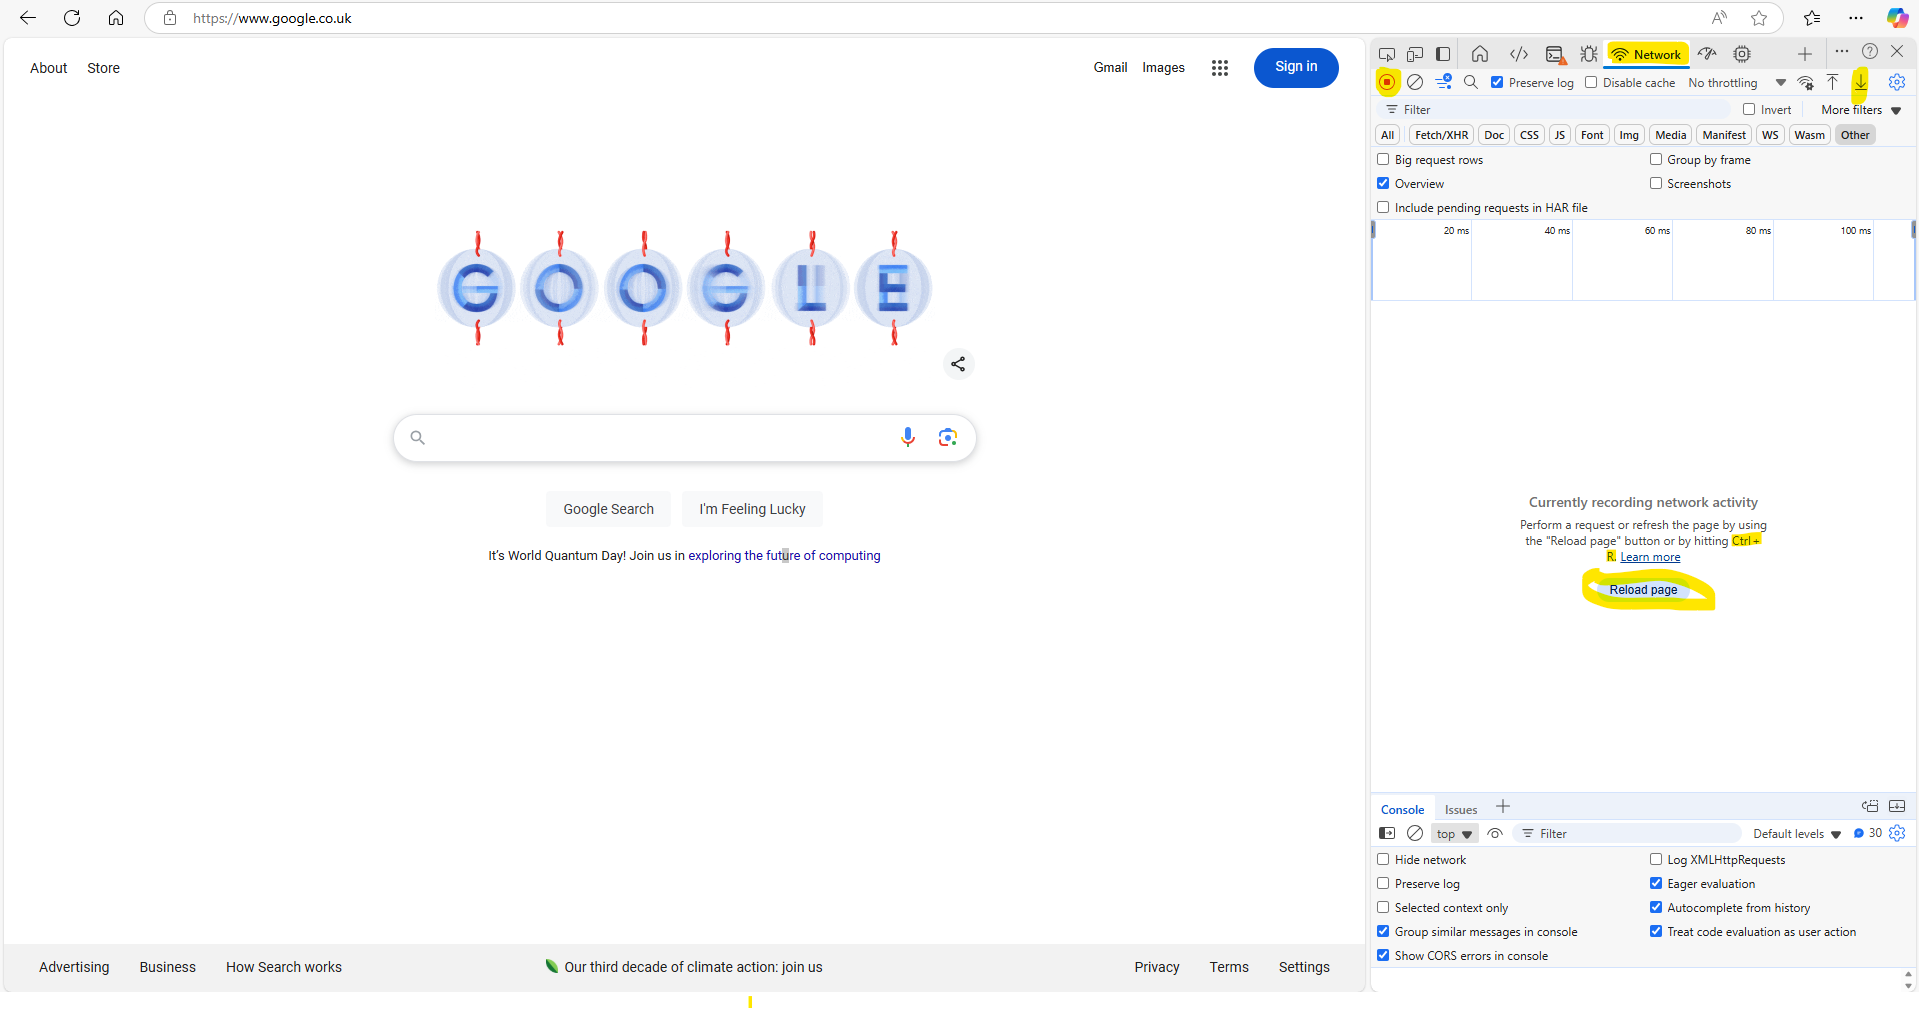1919x1009 pixels.
Task: Open the network conditions icon
Action: [1805, 82]
